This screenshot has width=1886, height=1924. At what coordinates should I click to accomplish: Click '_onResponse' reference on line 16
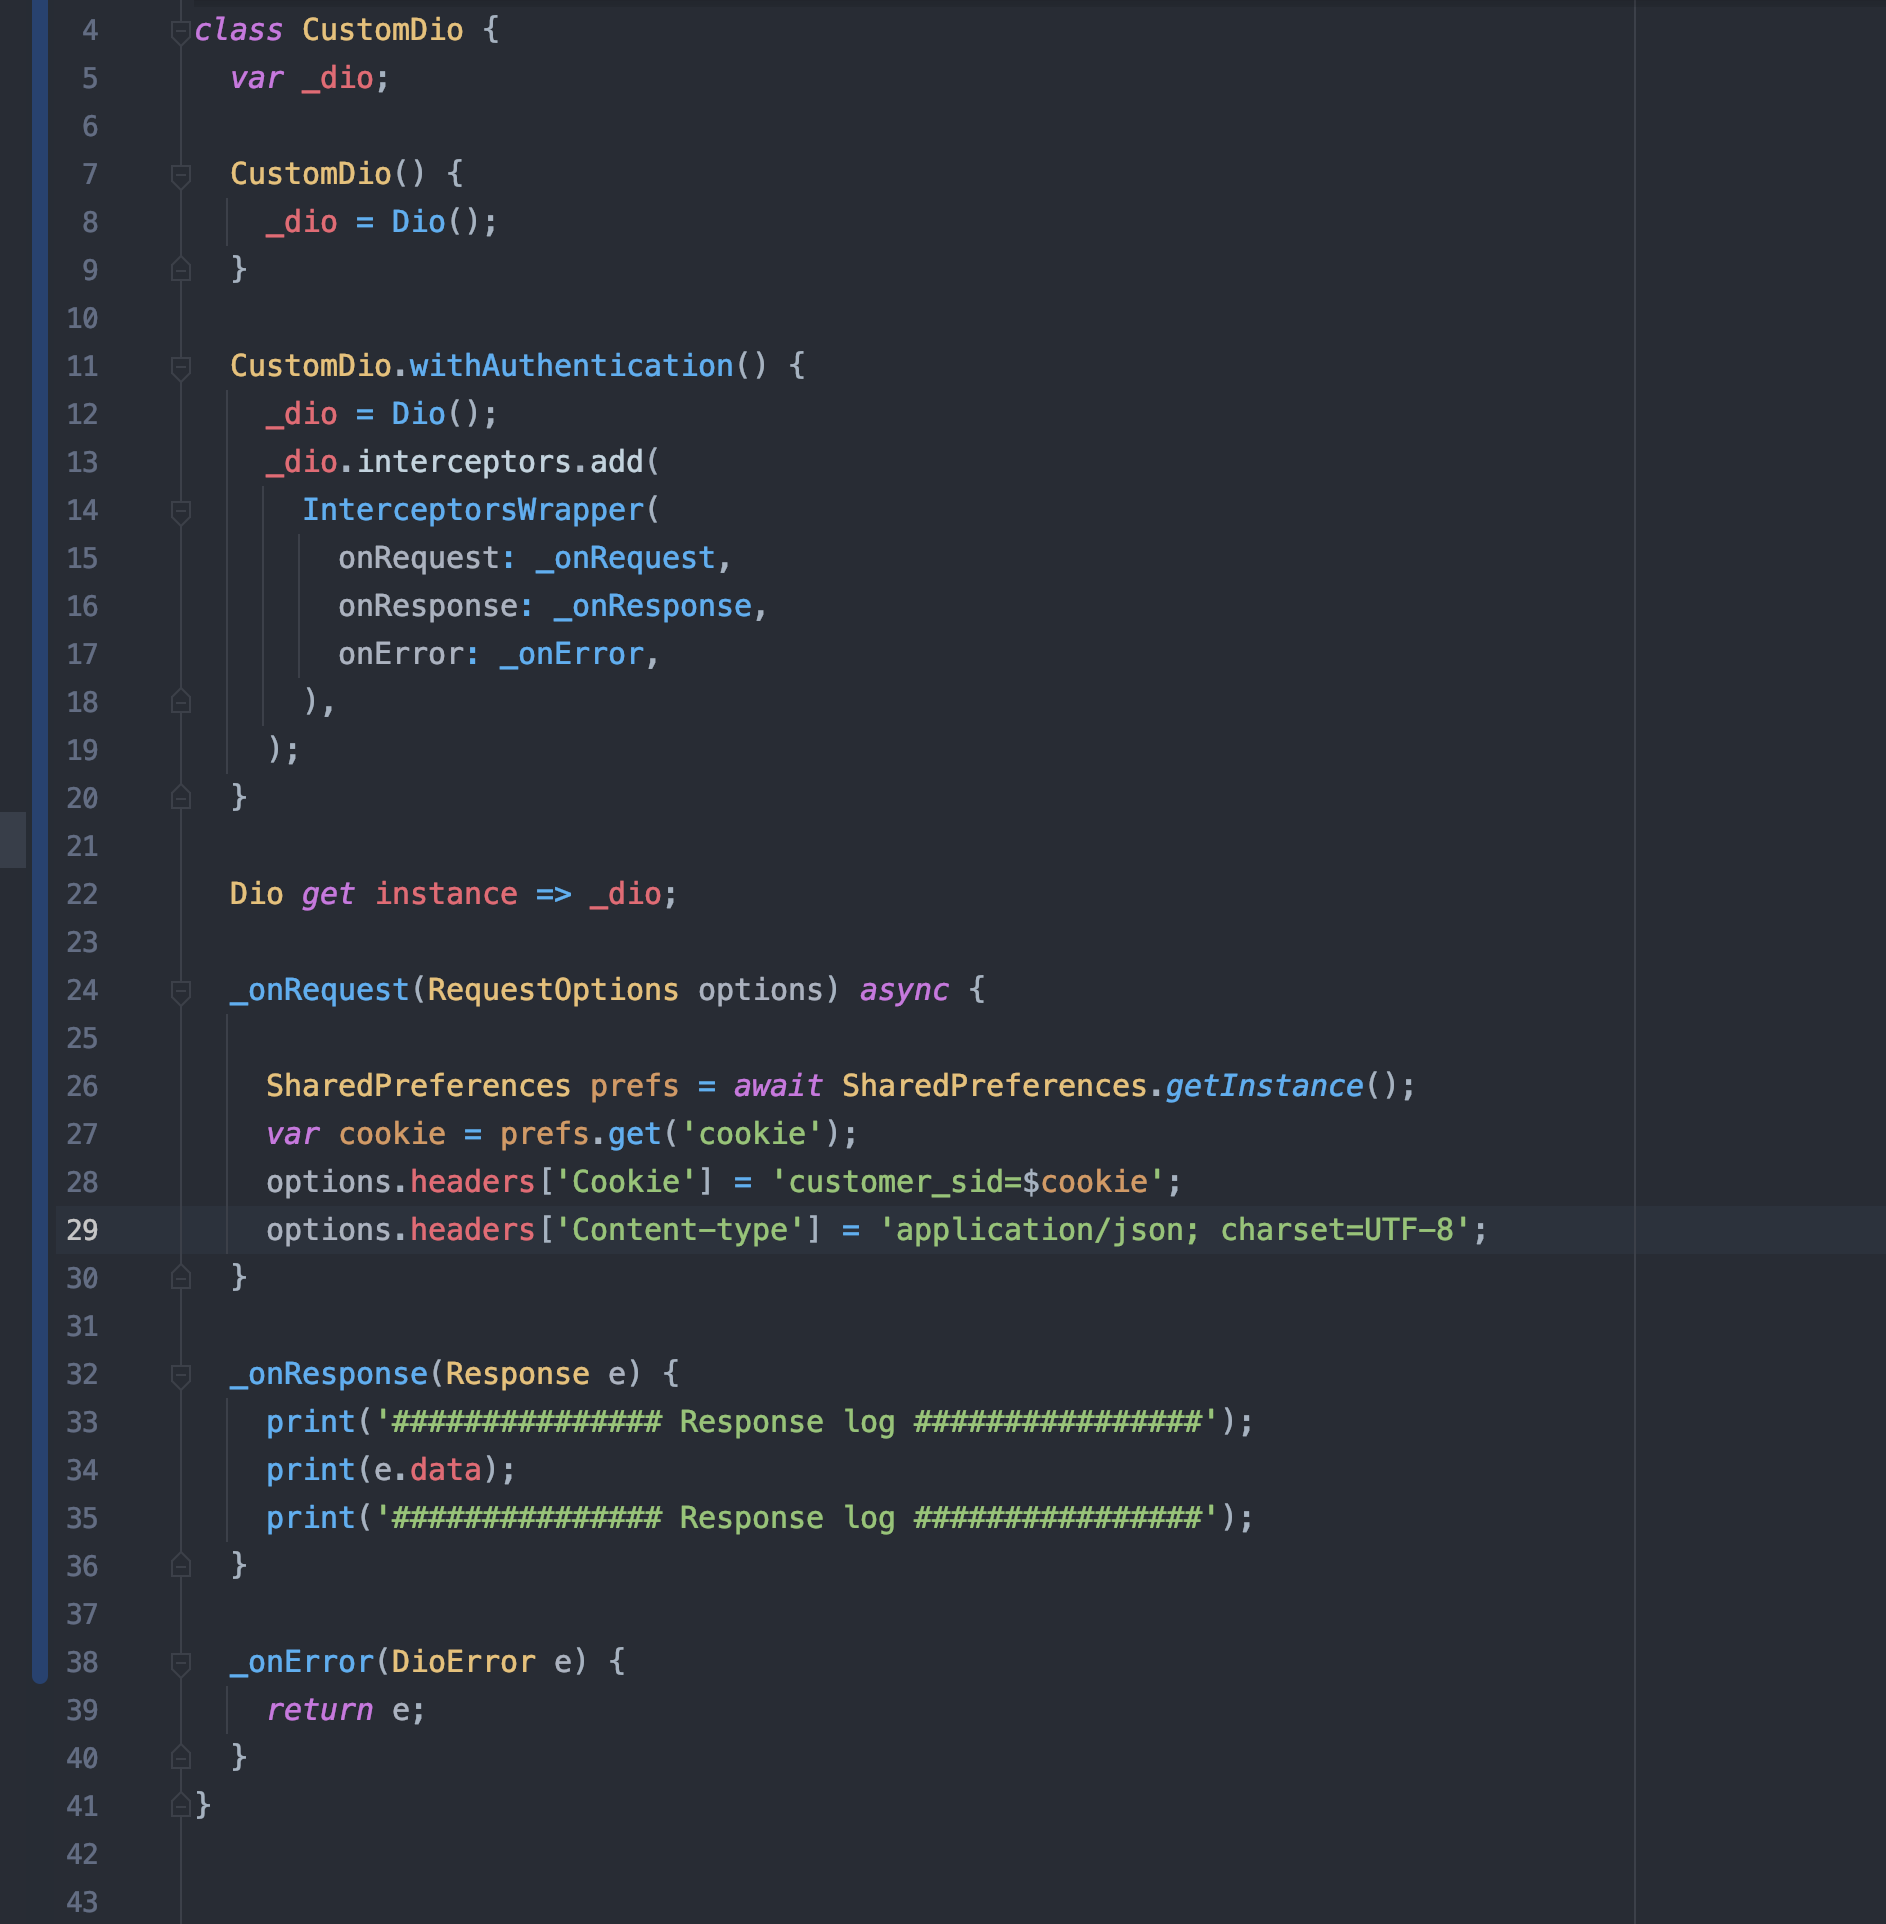coord(653,606)
